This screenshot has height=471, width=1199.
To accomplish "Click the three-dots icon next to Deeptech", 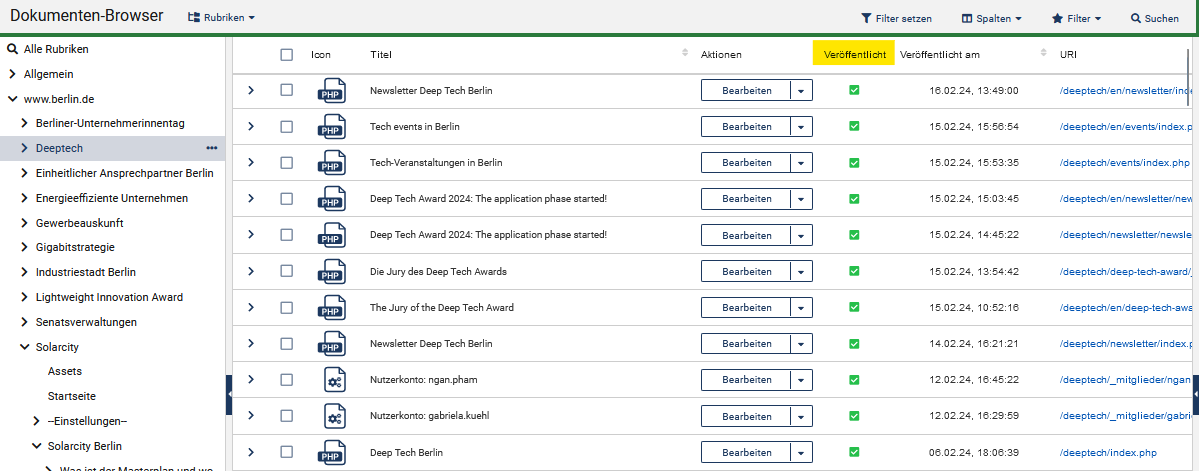I will [x=211, y=148].
